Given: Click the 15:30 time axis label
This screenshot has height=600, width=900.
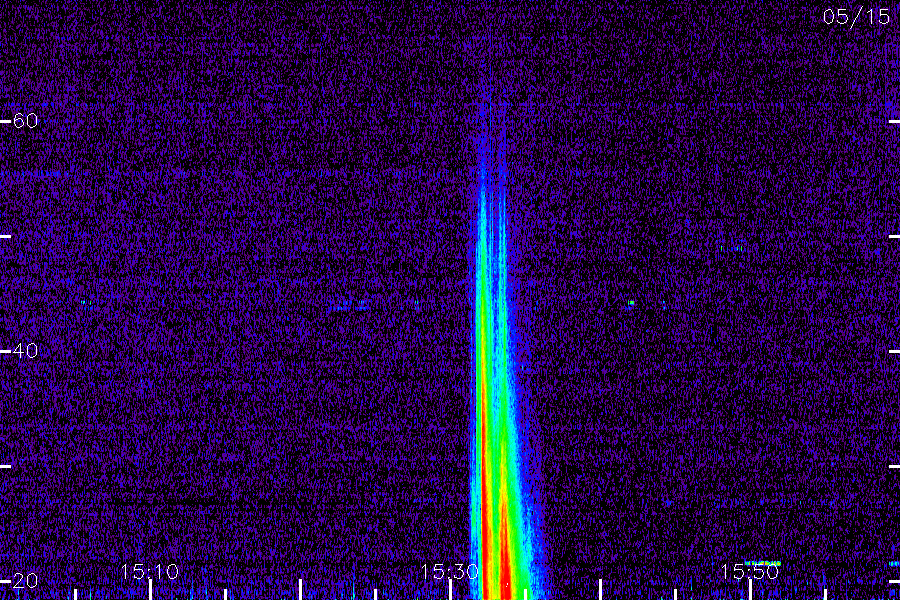Looking at the screenshot, I should point(449,572).
